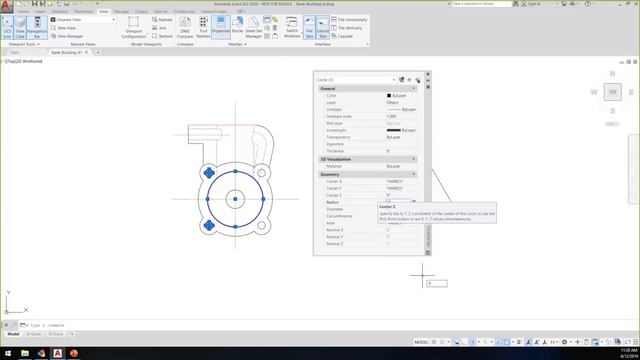The image size is (640, 360).
Task: Click the Material ByLayer value
Action: pos(393,167)
